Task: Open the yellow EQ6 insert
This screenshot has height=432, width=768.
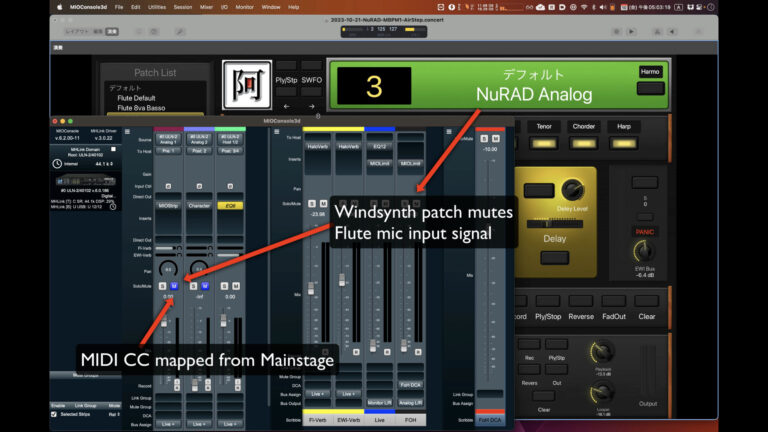Action: tap(230, 206)
